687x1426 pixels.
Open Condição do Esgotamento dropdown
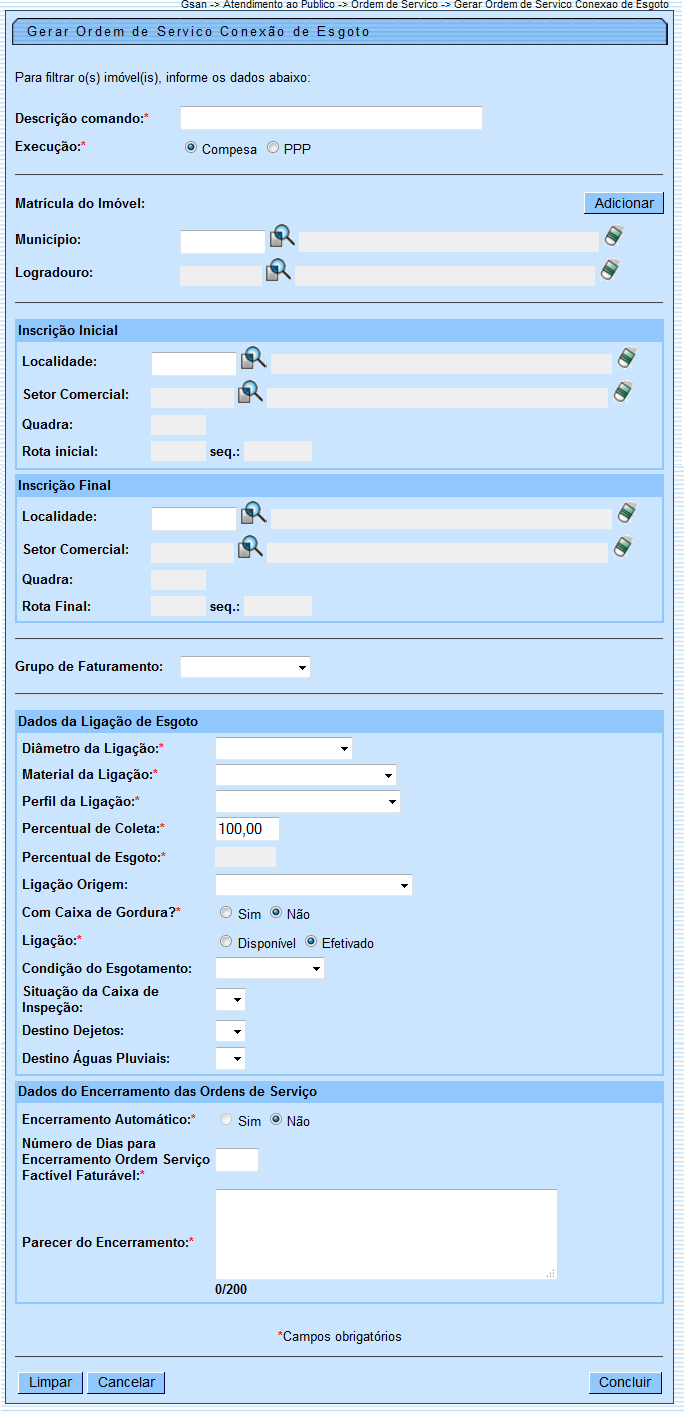click(270, 968)
